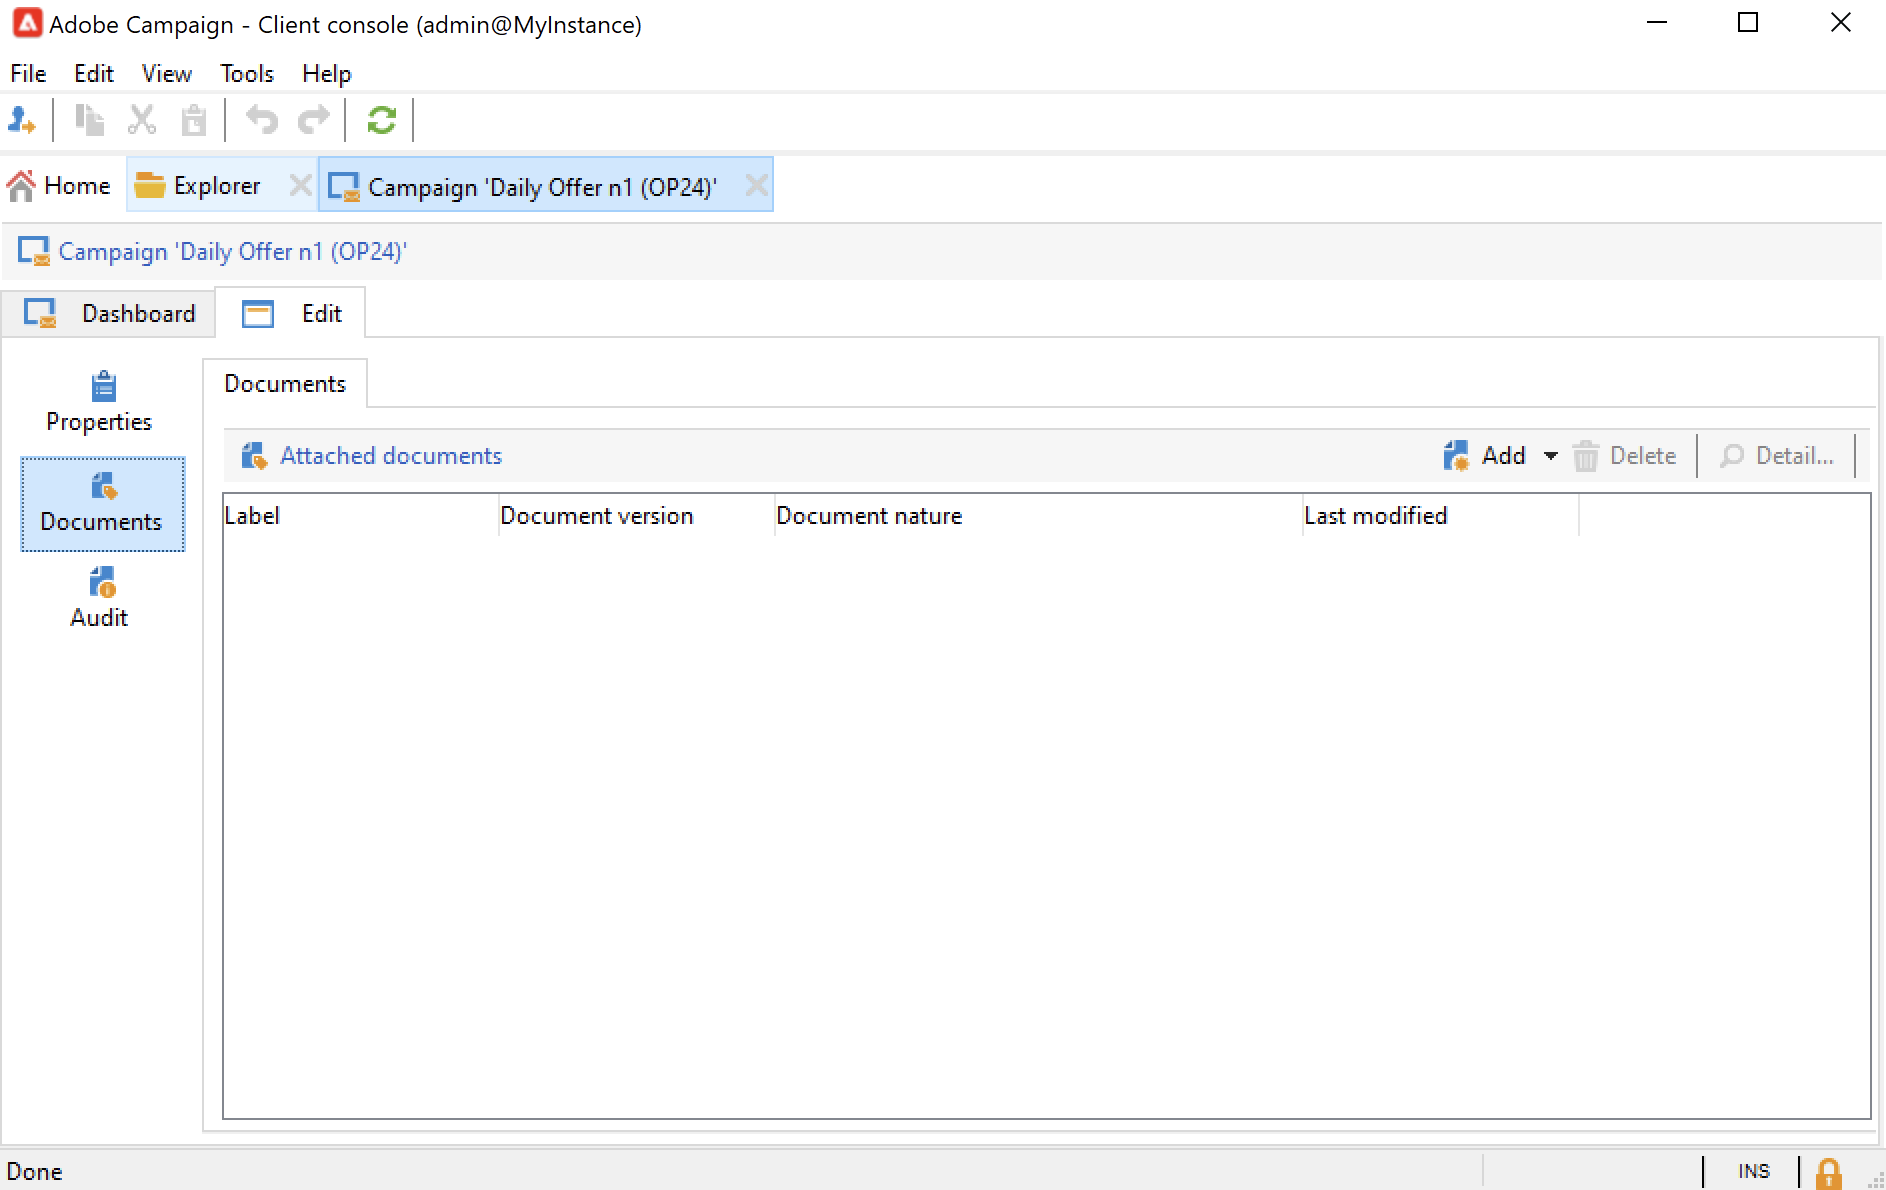Open the Audit sidebar icon
The height and width of the screenshot is (1190, 1886).
coord(103,583)
